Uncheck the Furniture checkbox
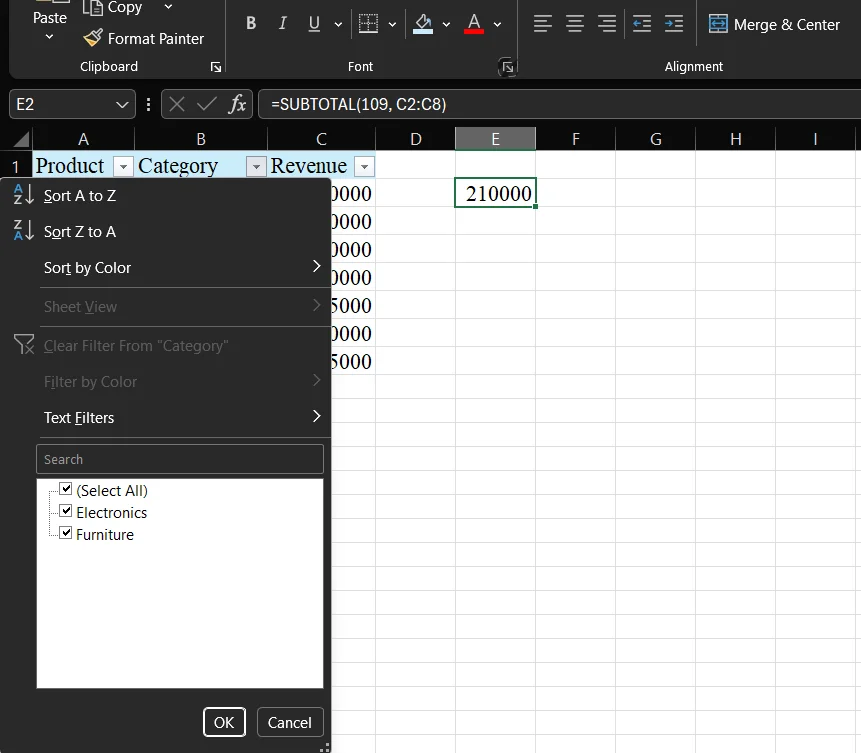Viewport: 861px width, 753px height. pos(65,533)
